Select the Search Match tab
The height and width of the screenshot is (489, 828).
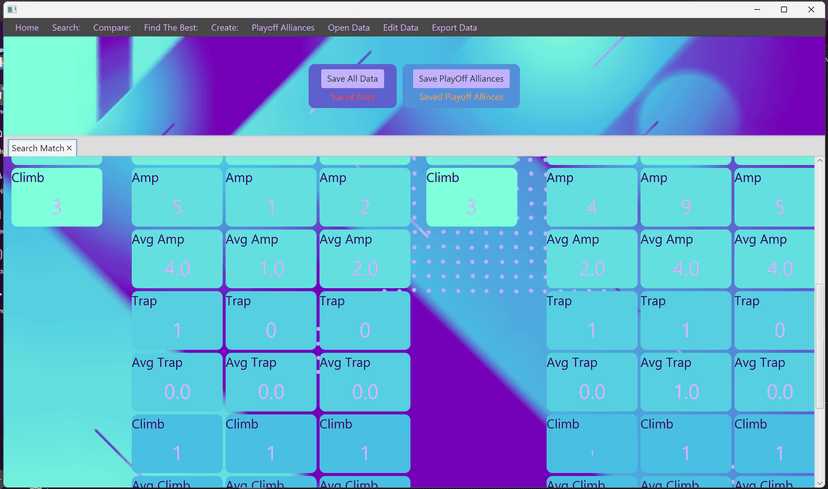[38, 148]
